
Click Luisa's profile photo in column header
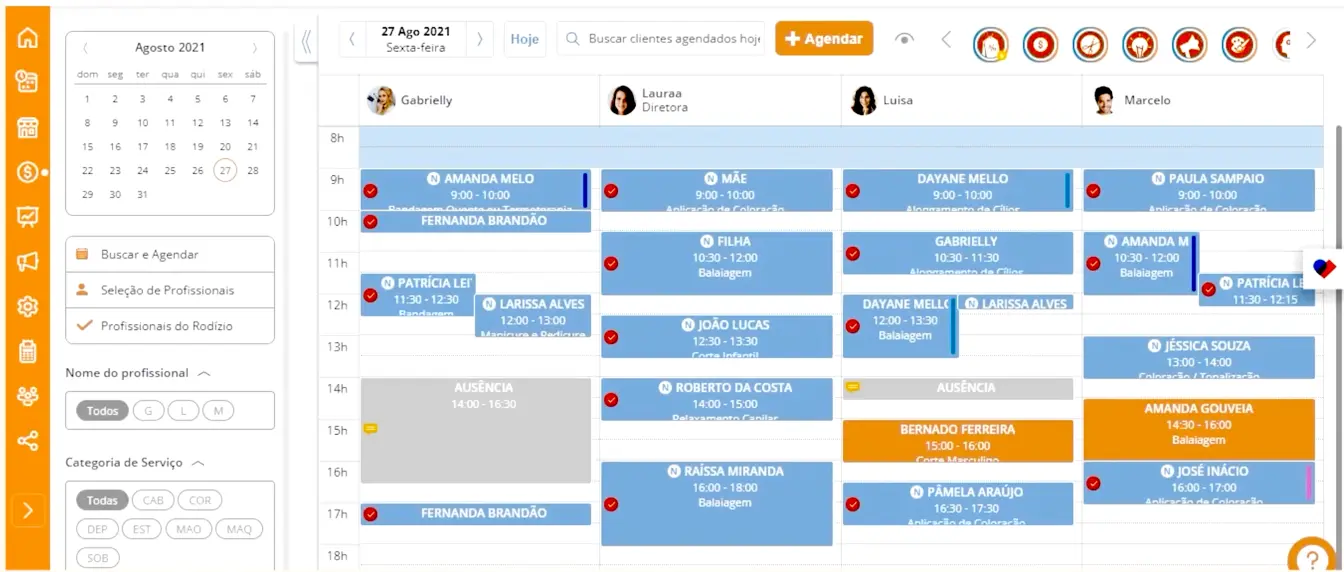tap(863, 100)
